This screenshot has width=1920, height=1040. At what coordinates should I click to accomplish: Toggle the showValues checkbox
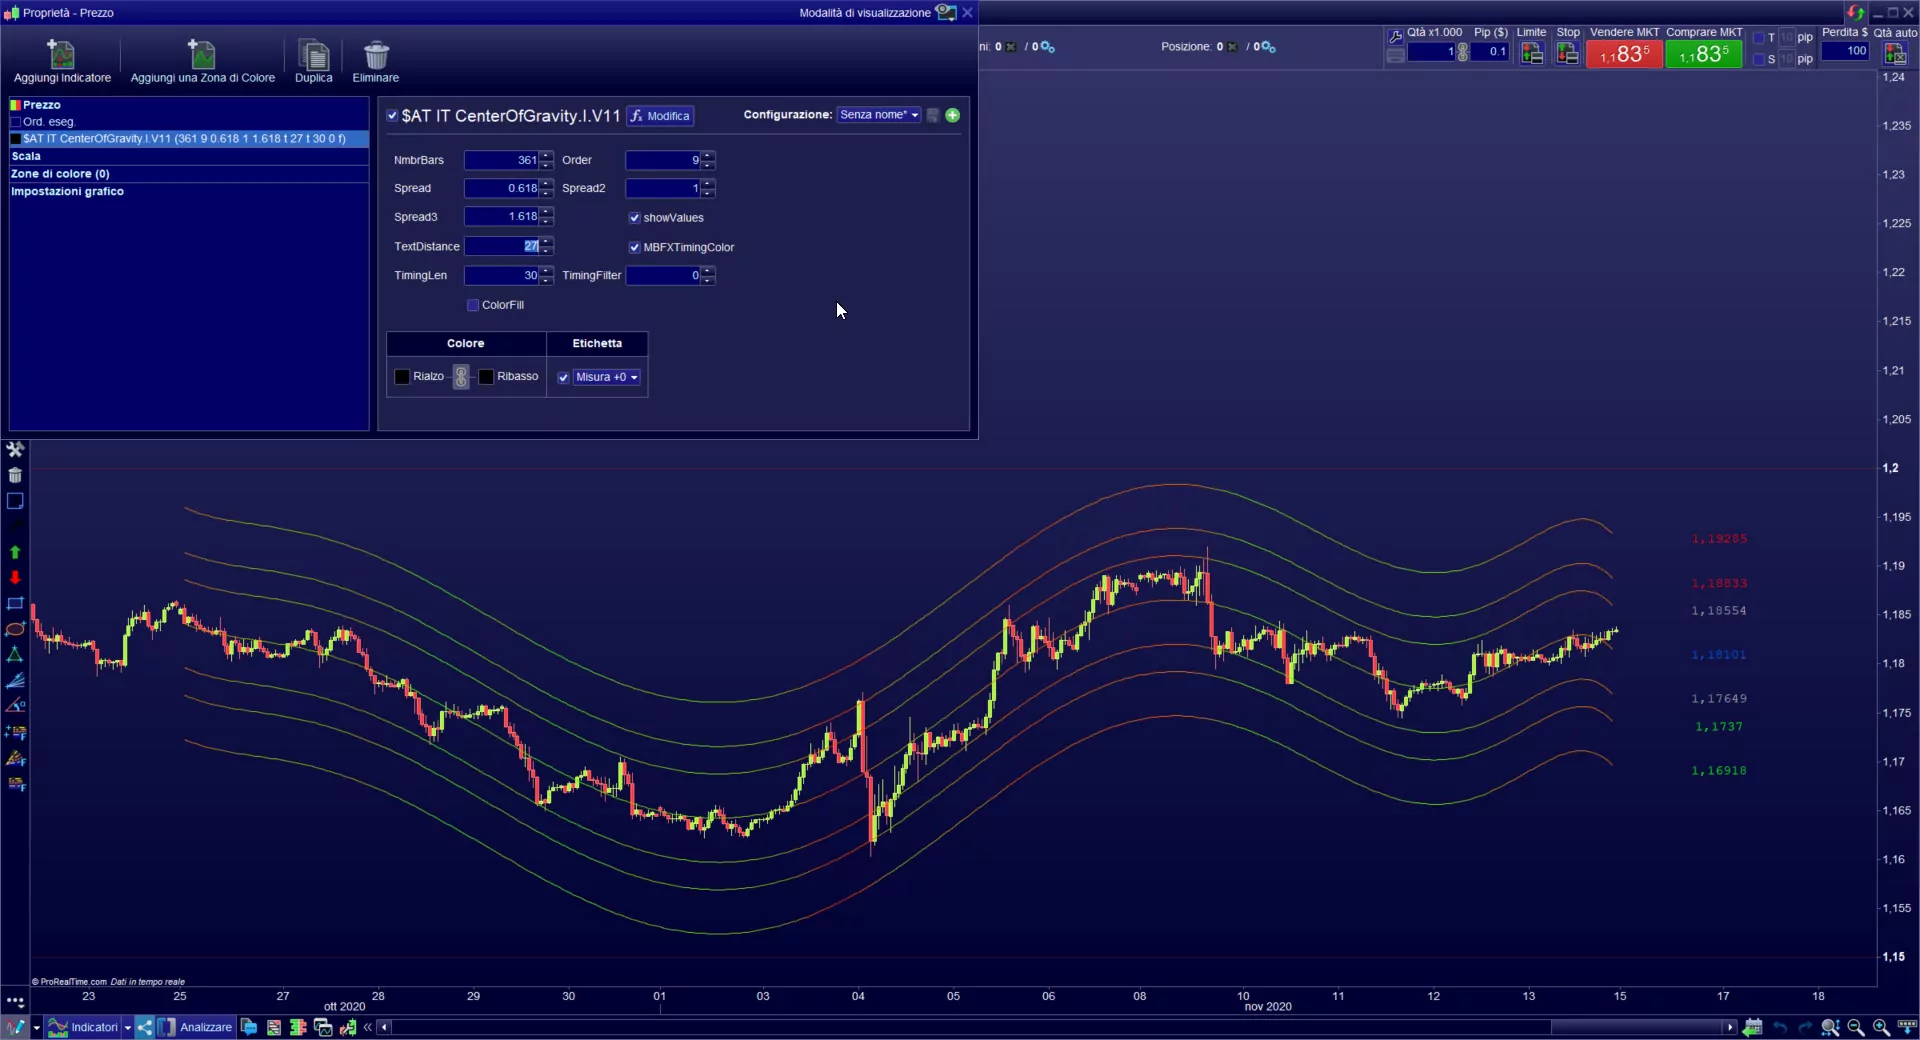coord(634,218)
